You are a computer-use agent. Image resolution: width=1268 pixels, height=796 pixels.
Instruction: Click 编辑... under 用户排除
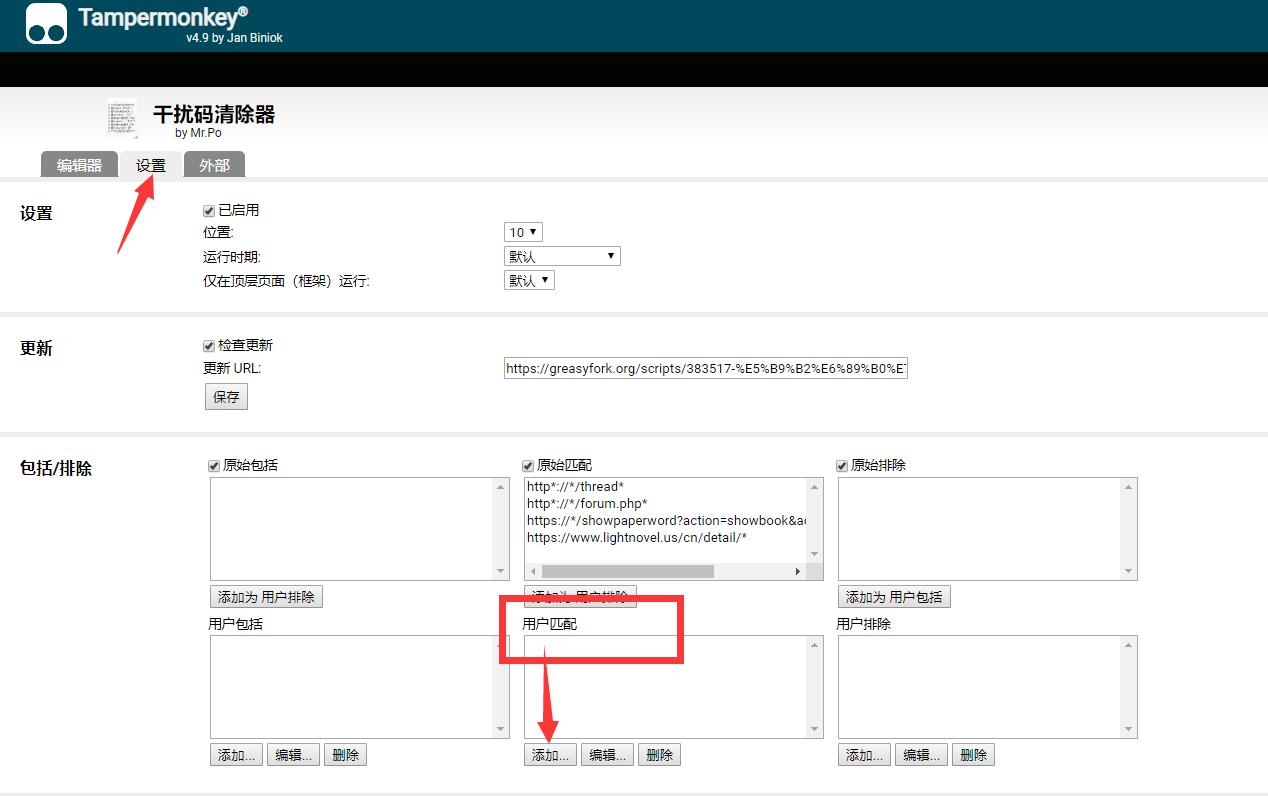pos(921,755)
